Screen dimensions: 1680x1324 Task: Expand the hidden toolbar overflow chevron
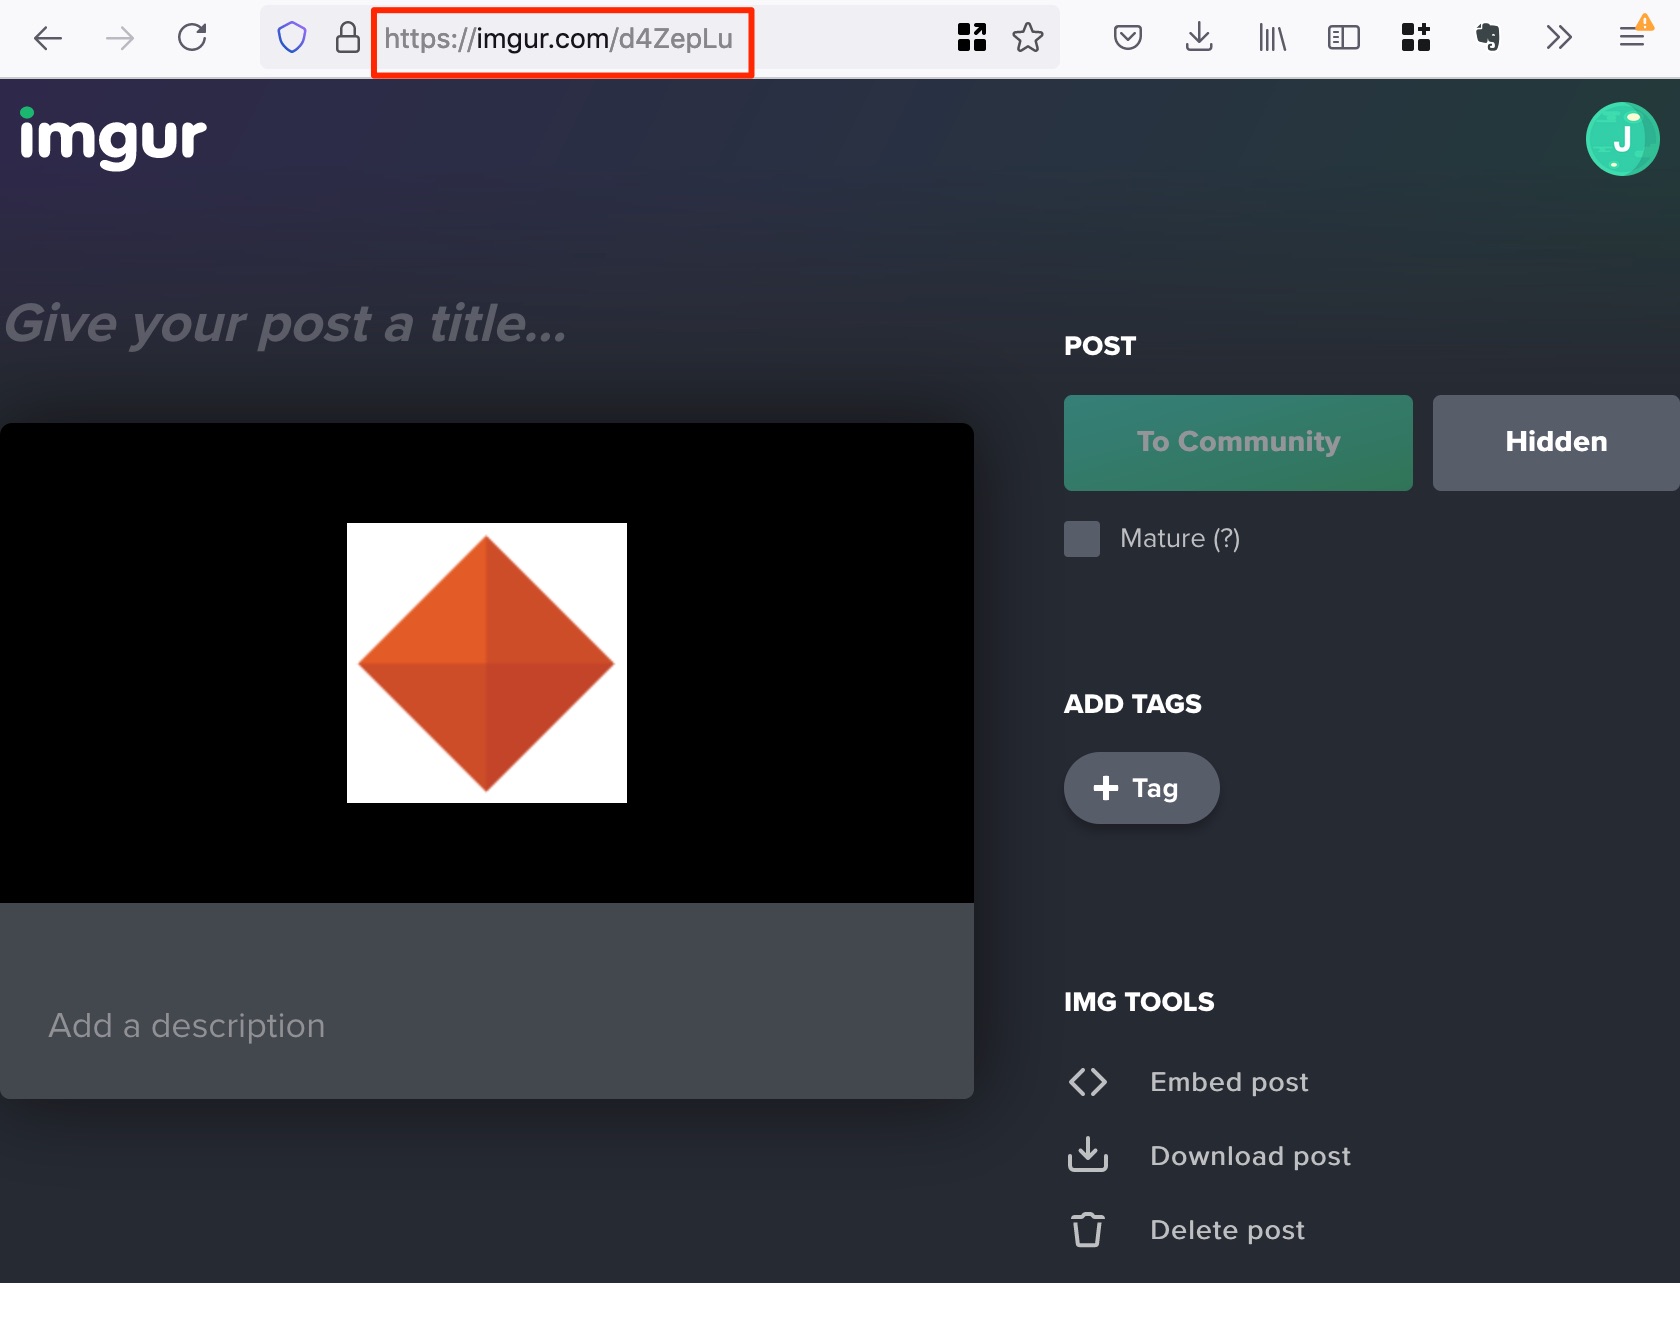coord(1558,39)
